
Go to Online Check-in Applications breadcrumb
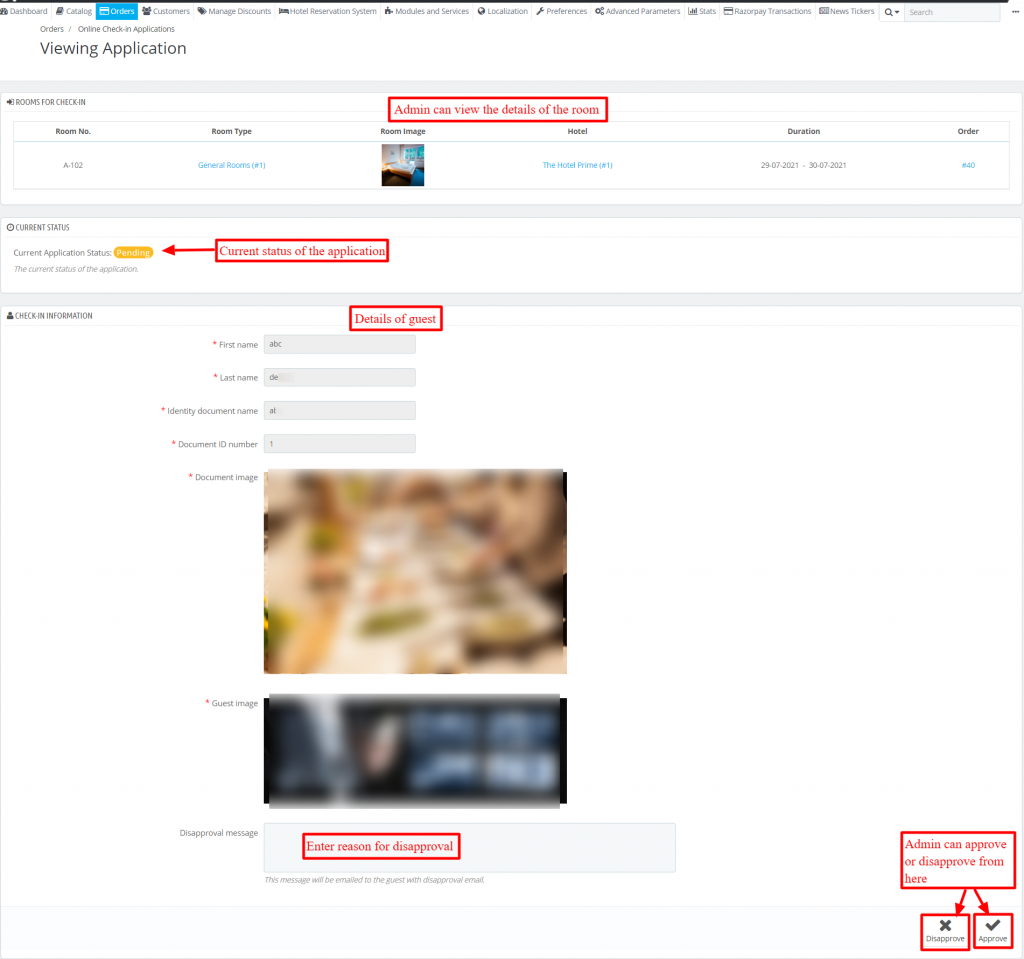[126, 29]
